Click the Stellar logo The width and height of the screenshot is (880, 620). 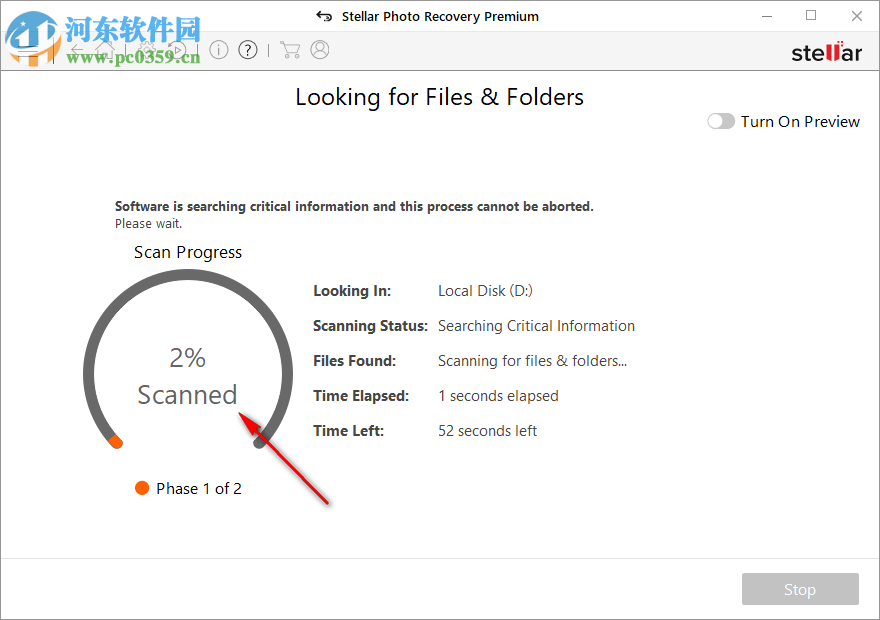point(826,52)
